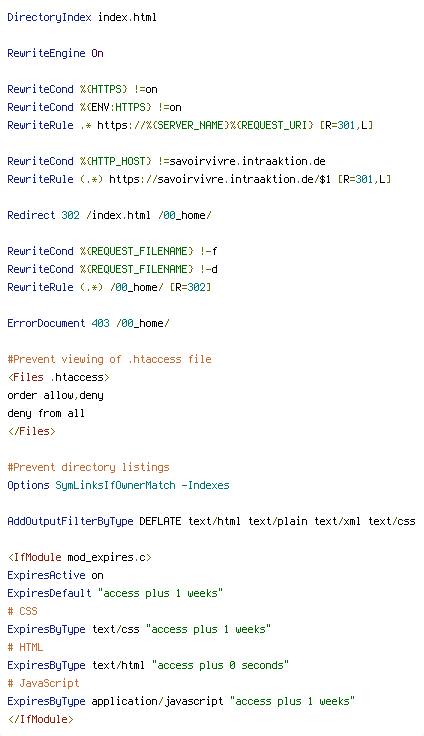This screenshot has width=424, height=736.
Task: Click the !-d flag of REQUEST_FILENAME condition
Action: [x=208, y=269]
